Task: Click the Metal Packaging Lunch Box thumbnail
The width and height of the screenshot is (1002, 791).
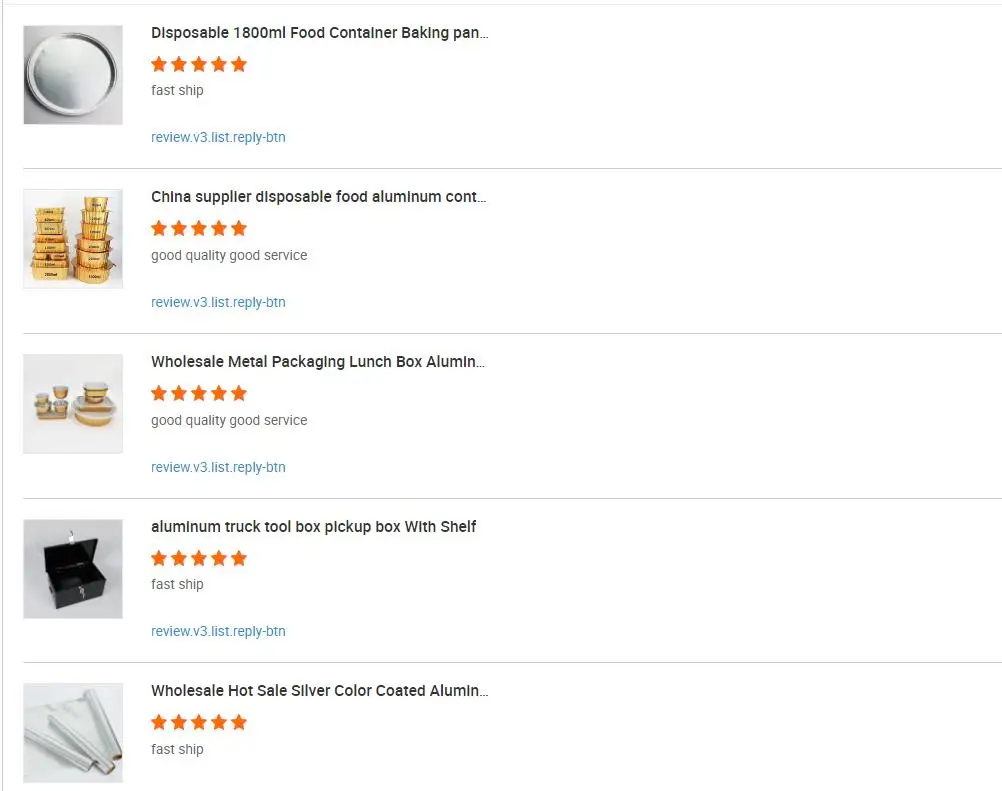Action: coord(73,403)
